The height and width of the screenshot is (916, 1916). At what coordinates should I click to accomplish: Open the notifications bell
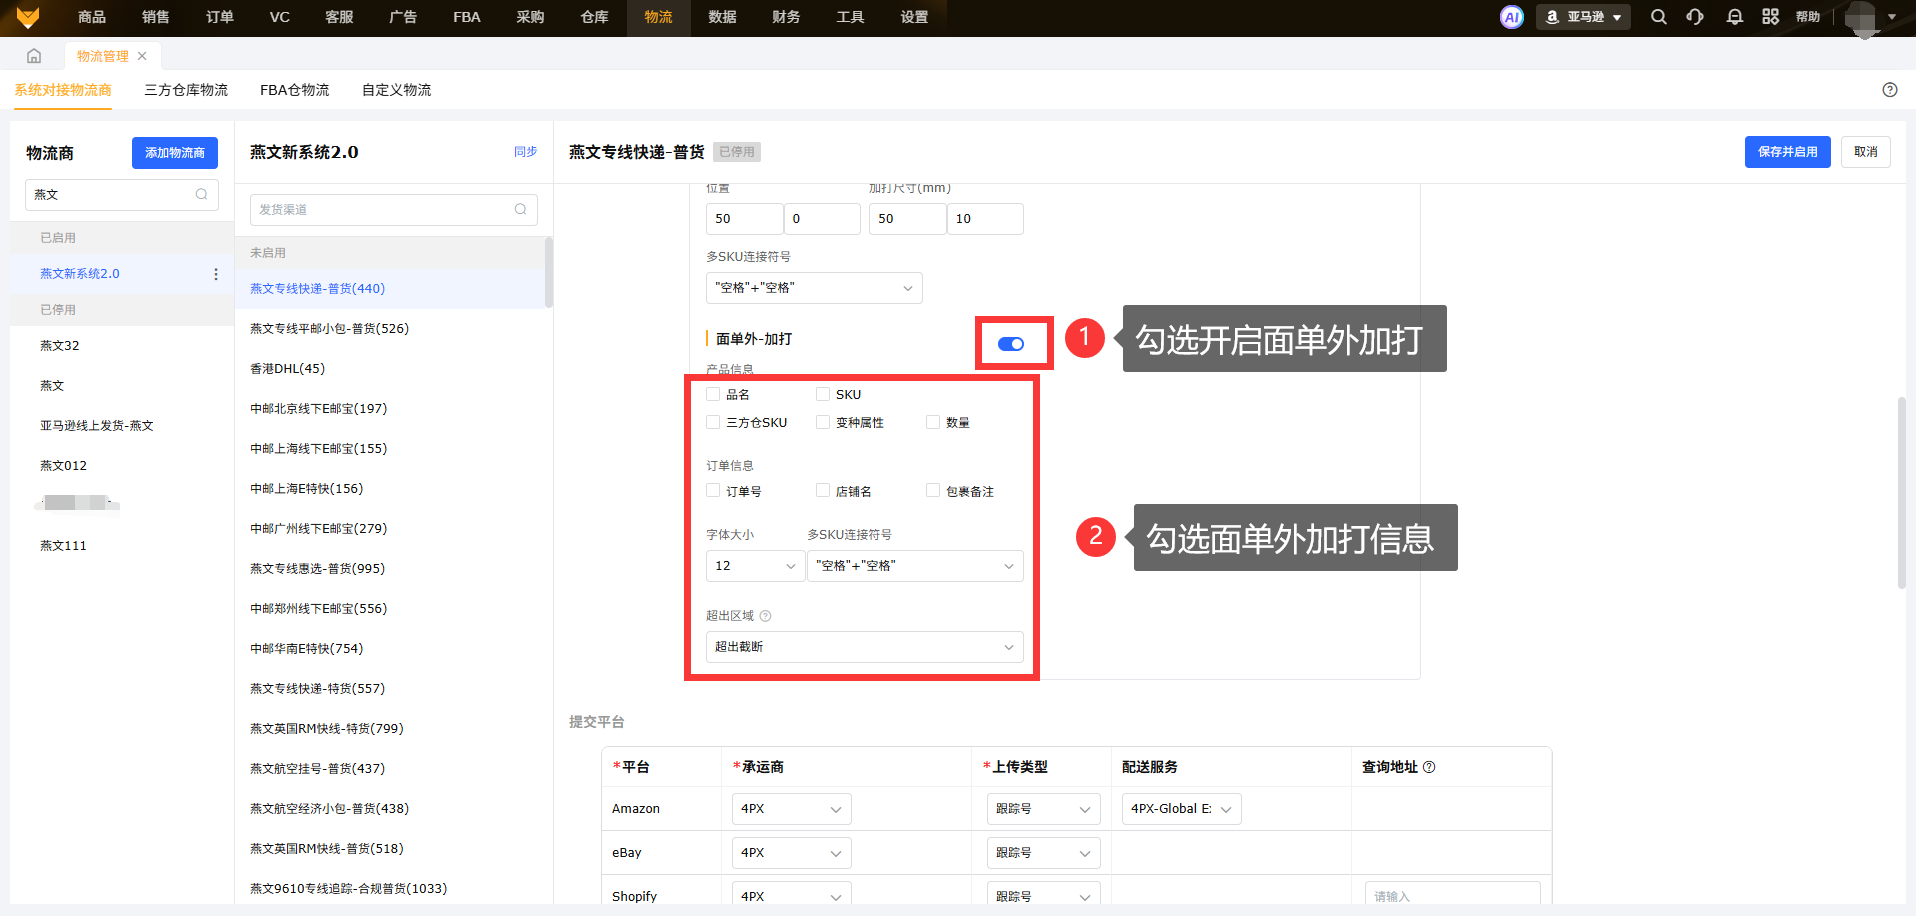[x=1734, y=17]
